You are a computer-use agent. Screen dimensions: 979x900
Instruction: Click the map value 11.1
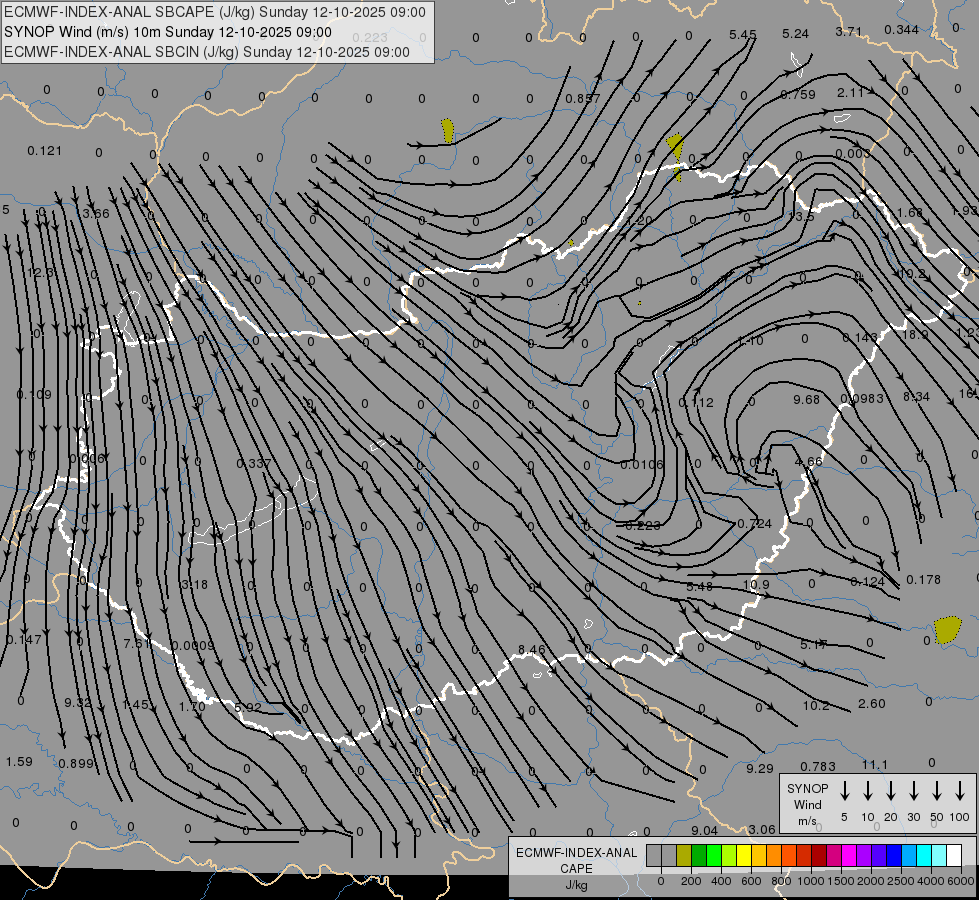tap(875, 765)
